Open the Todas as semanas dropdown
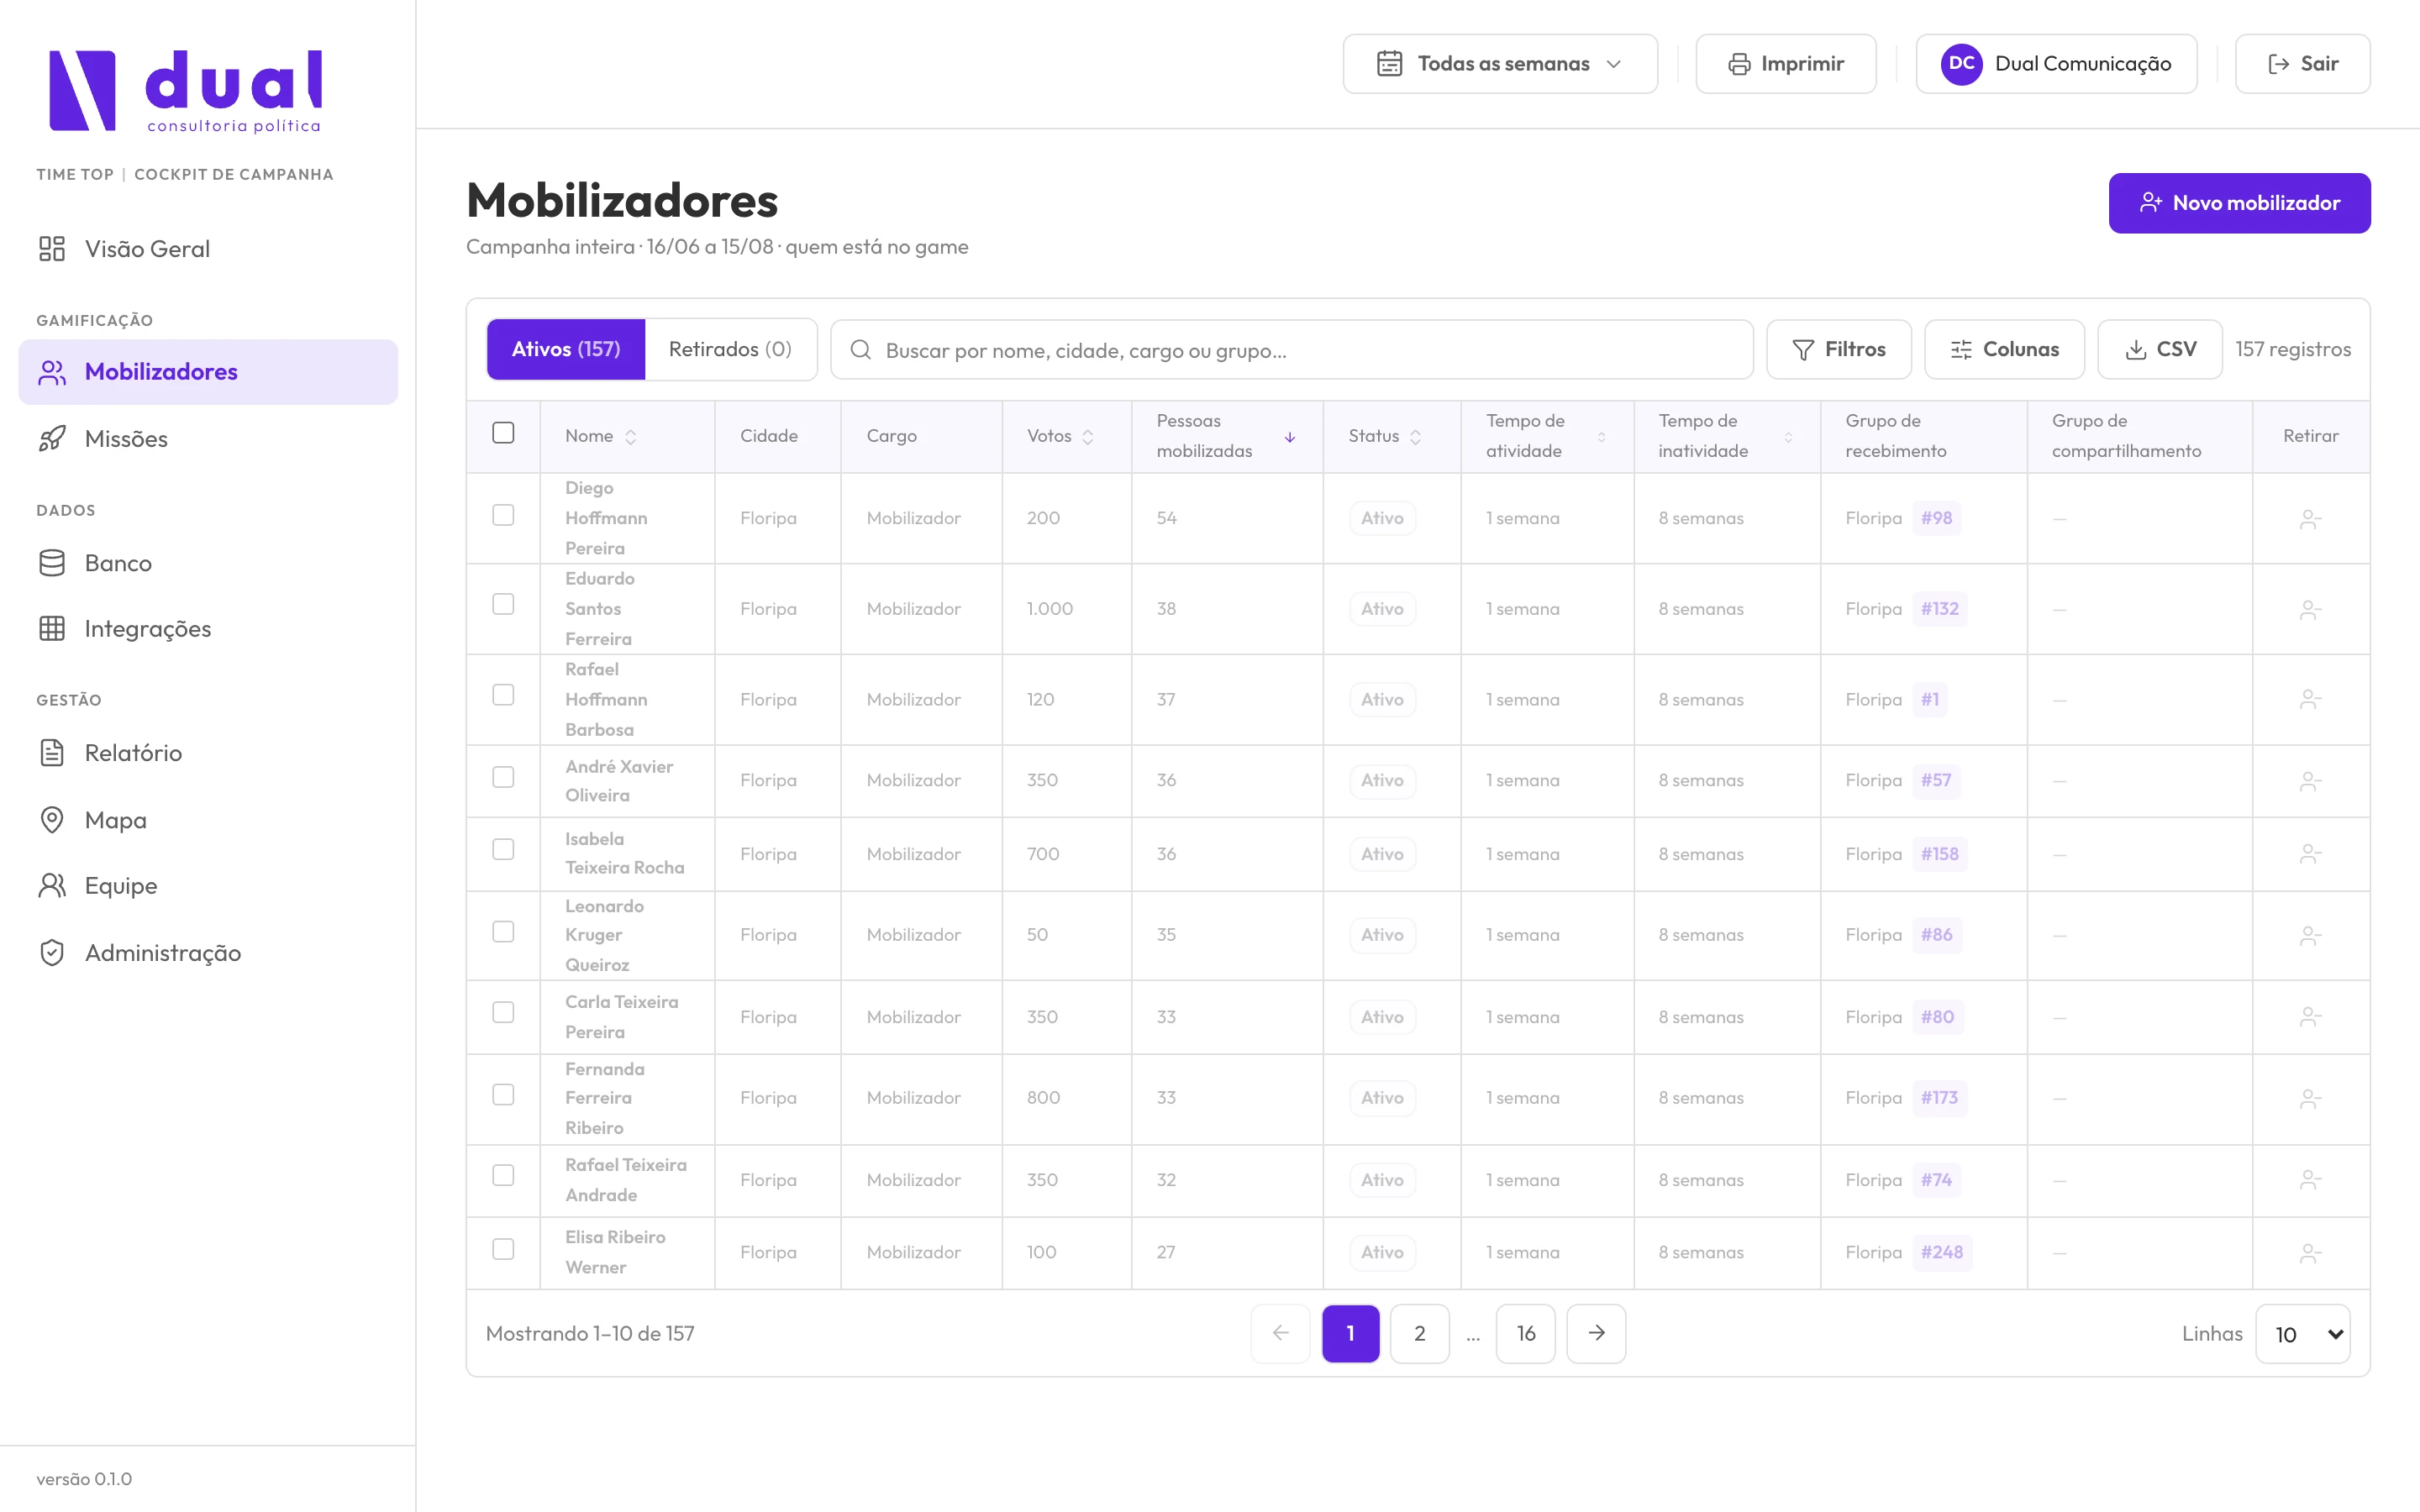The image size is (2420, 1512). pos(1500,64)
